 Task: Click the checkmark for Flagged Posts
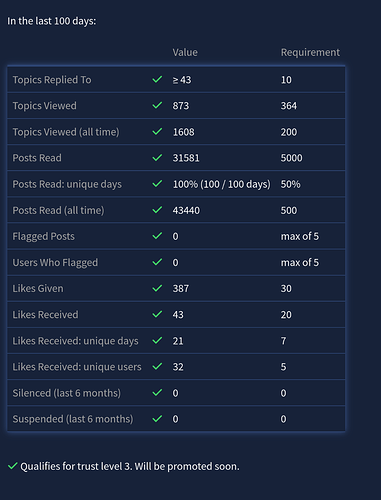click(157, 236)
